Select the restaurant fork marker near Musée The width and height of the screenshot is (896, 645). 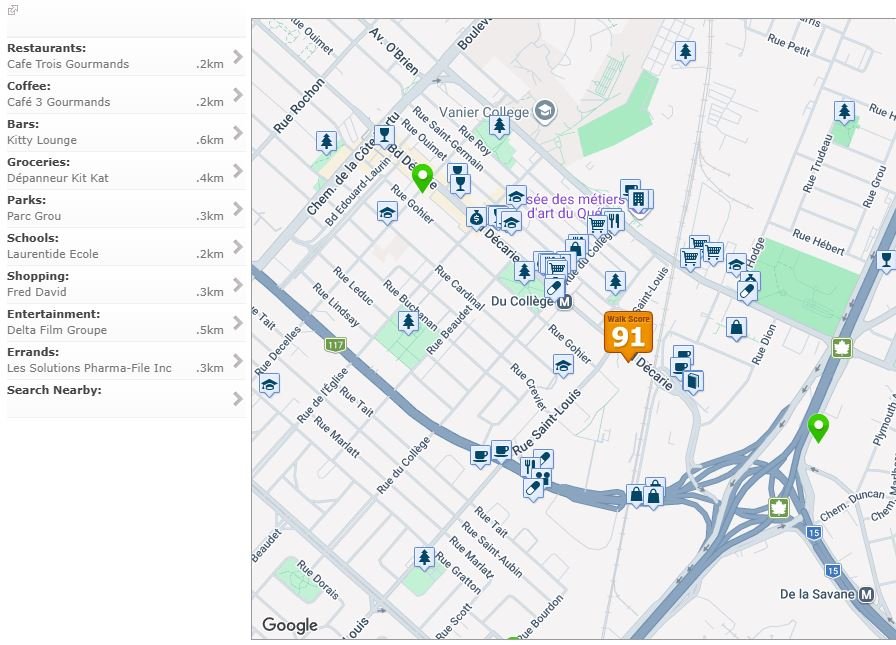click(614, 222)
